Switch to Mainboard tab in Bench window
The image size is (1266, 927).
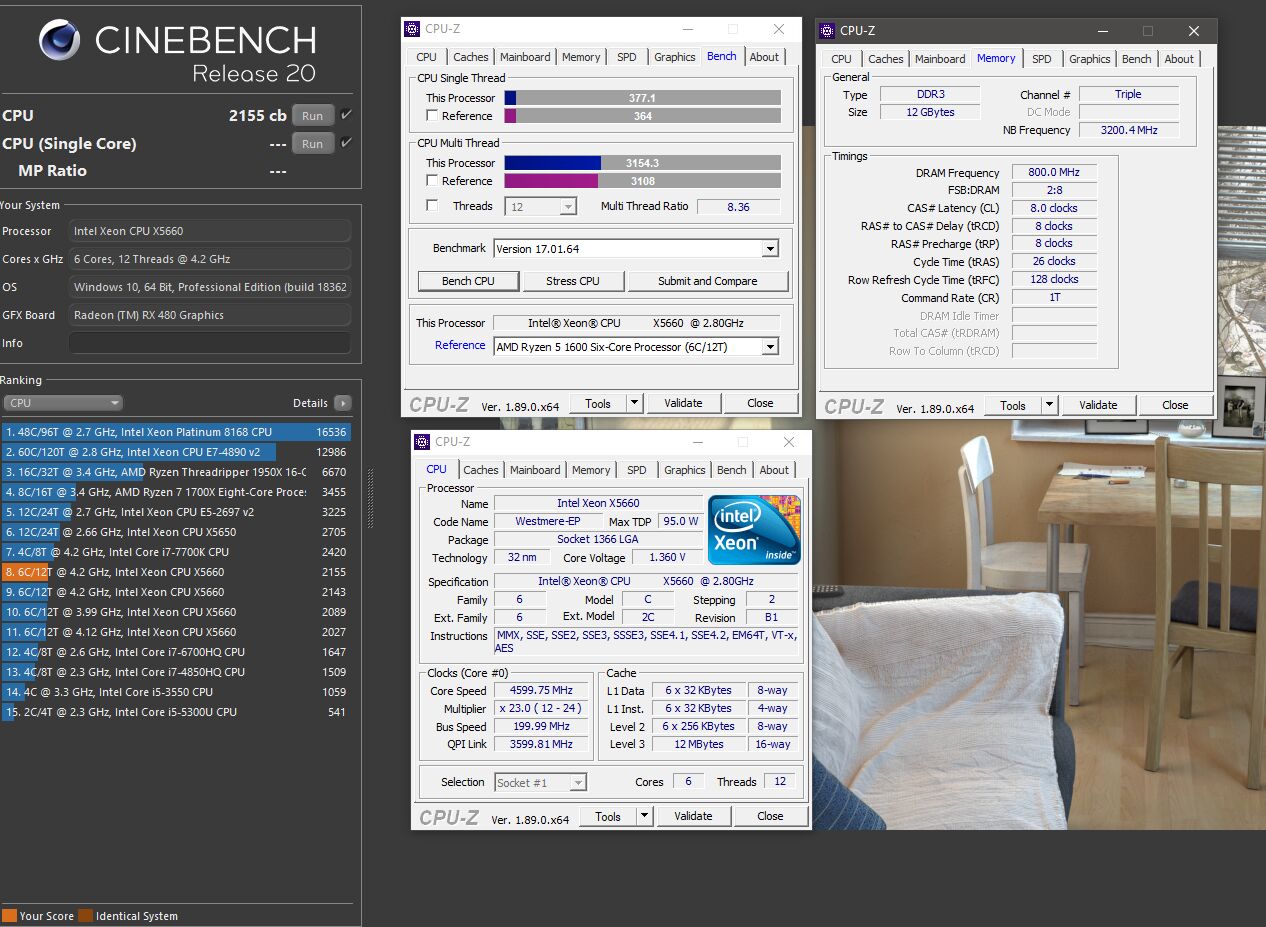point(525,57)
